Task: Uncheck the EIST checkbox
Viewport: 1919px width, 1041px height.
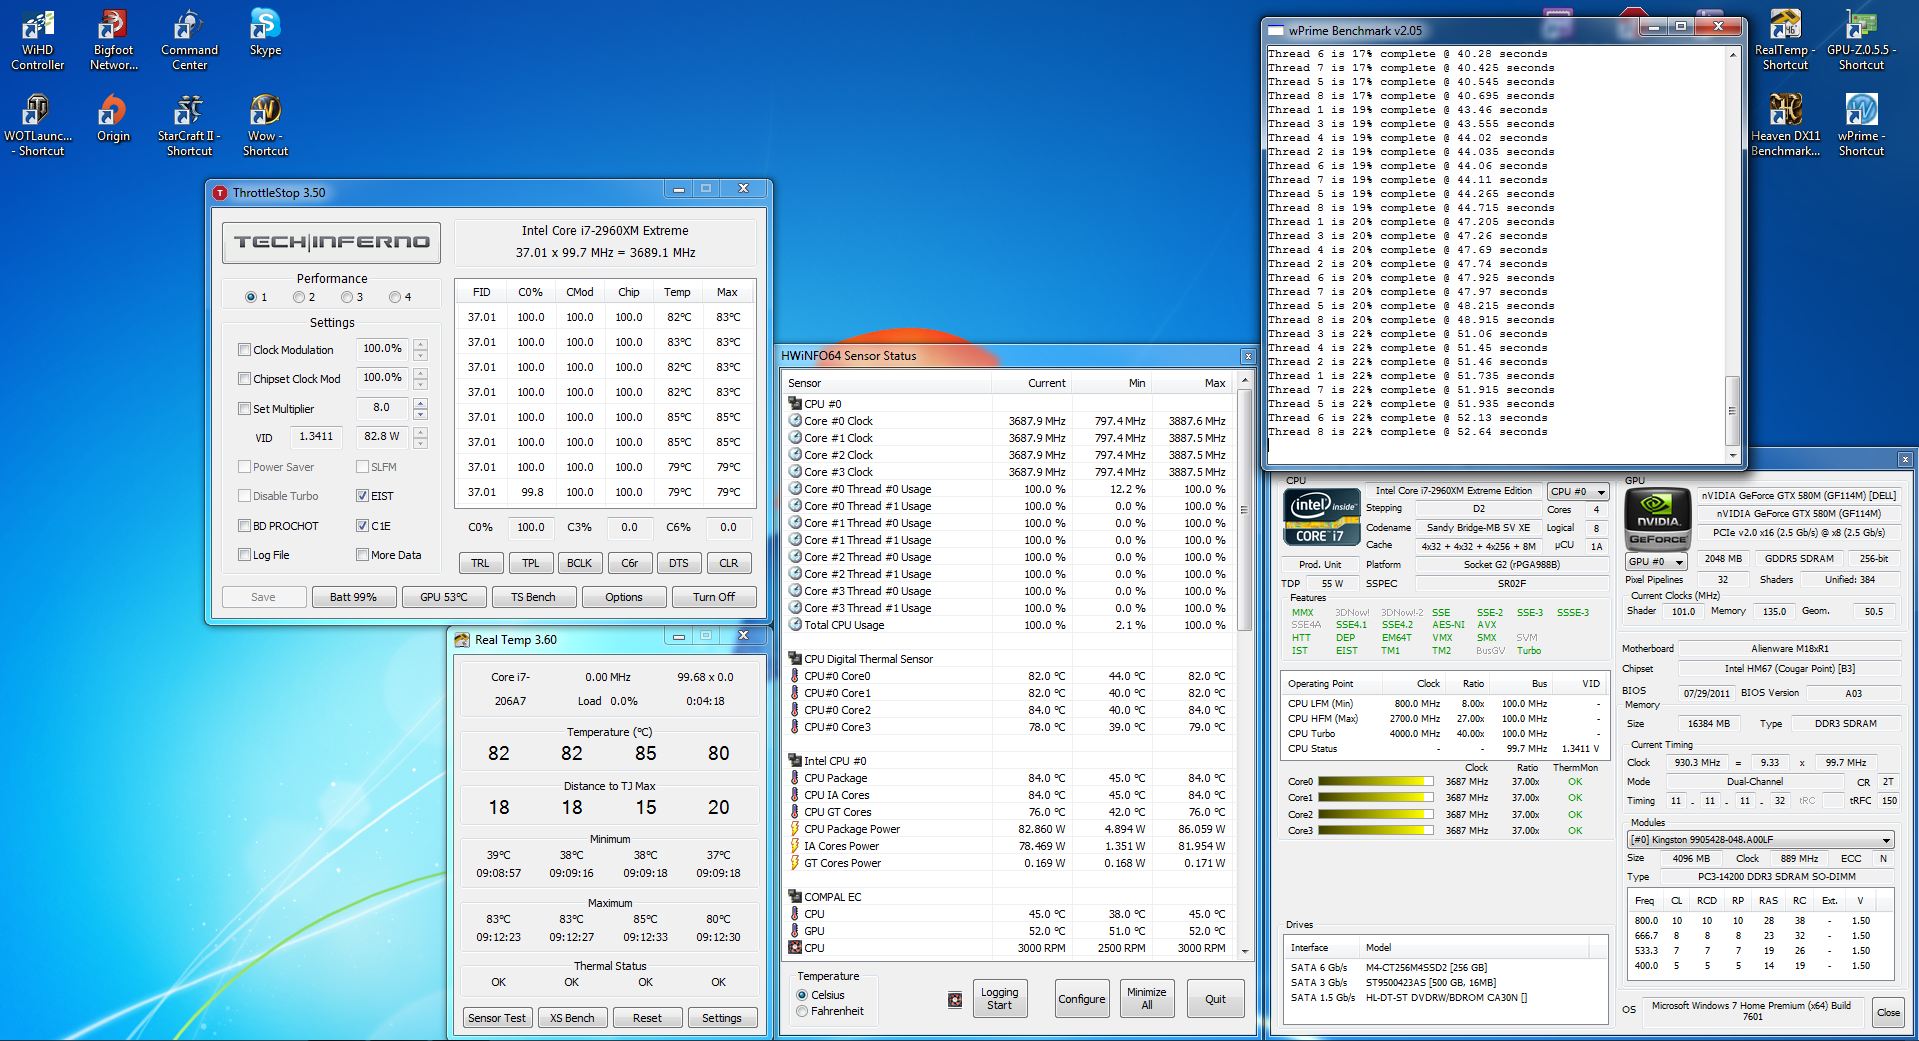Action: point(363,496)
